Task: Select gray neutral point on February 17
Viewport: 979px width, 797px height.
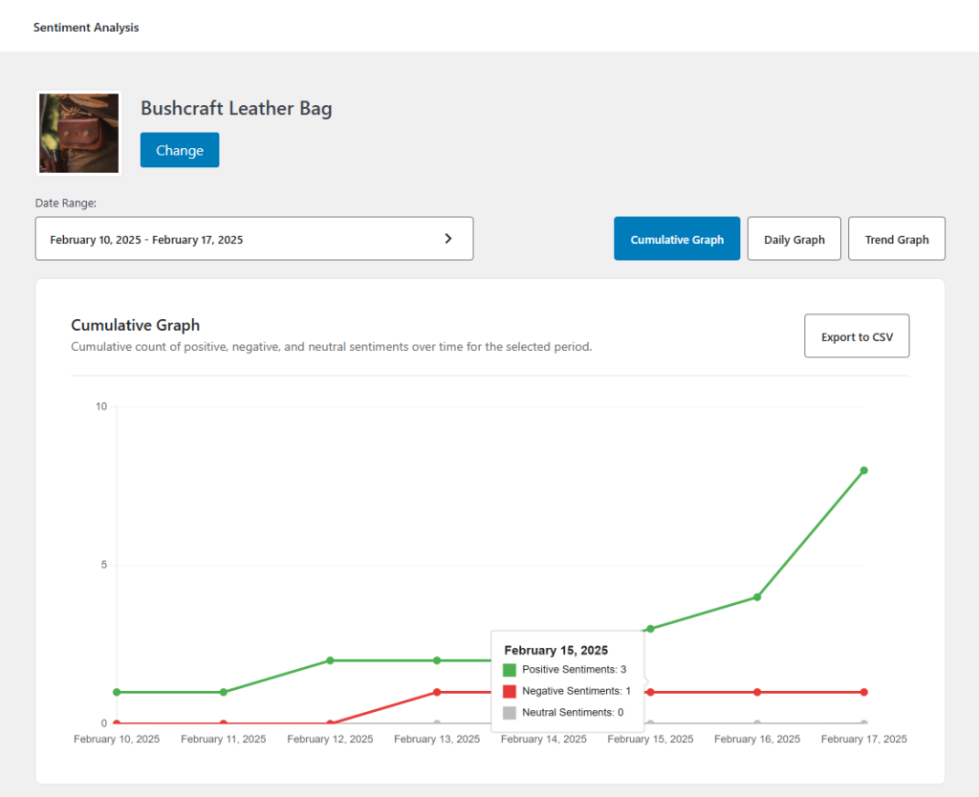Action: [864, 723]
